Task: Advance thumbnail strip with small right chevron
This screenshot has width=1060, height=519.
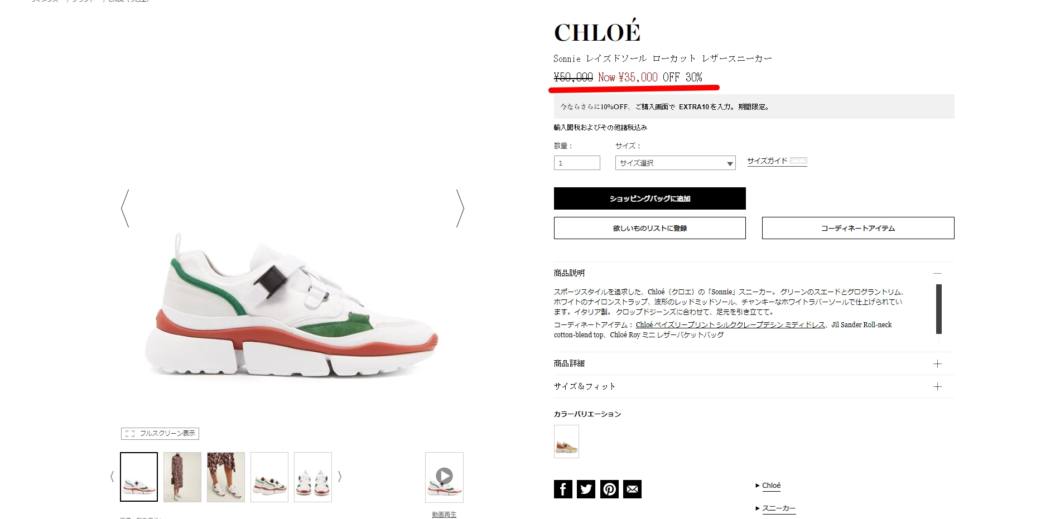Action: click(339, 476)
